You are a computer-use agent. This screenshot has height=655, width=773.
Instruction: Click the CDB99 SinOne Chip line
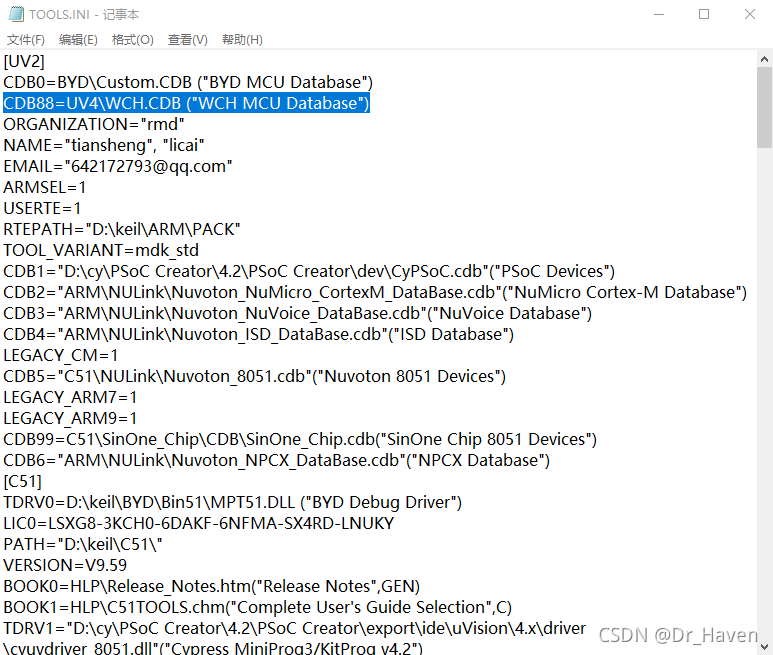click(300, 439)
